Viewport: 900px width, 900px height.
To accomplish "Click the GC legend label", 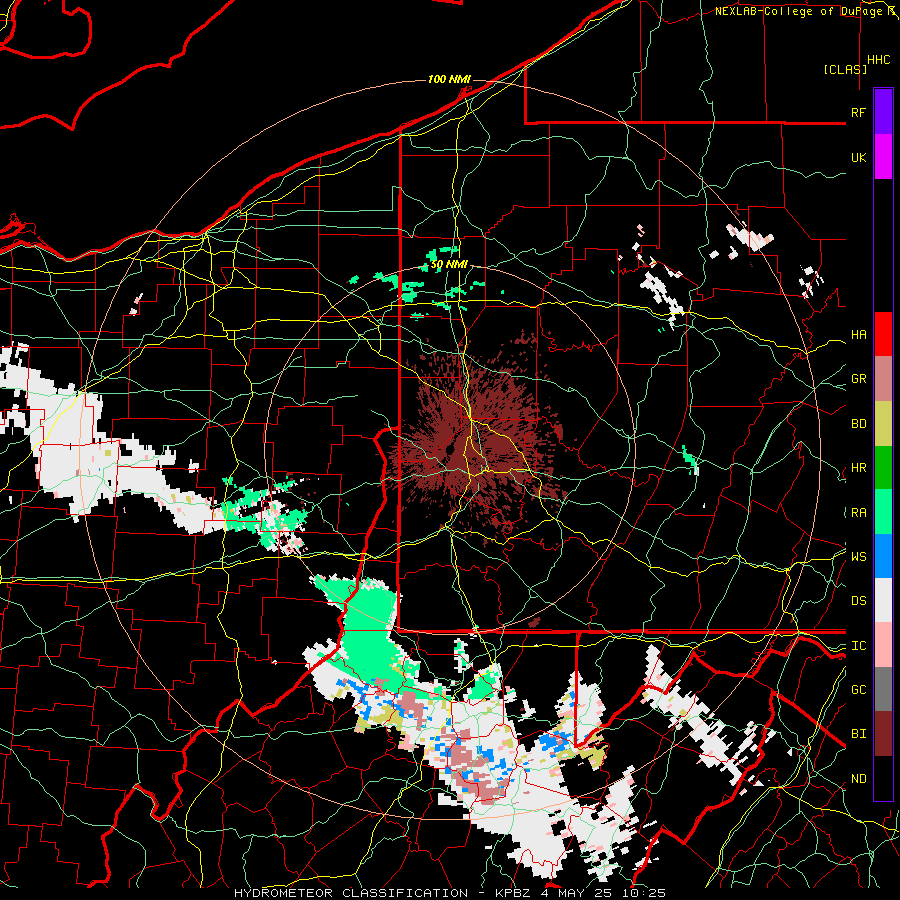I will (x=858, y=690).
